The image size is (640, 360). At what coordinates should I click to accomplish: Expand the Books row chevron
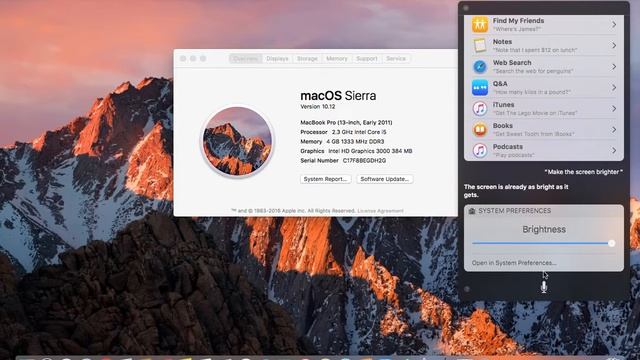pyautogui.click(x=614, y=130)
